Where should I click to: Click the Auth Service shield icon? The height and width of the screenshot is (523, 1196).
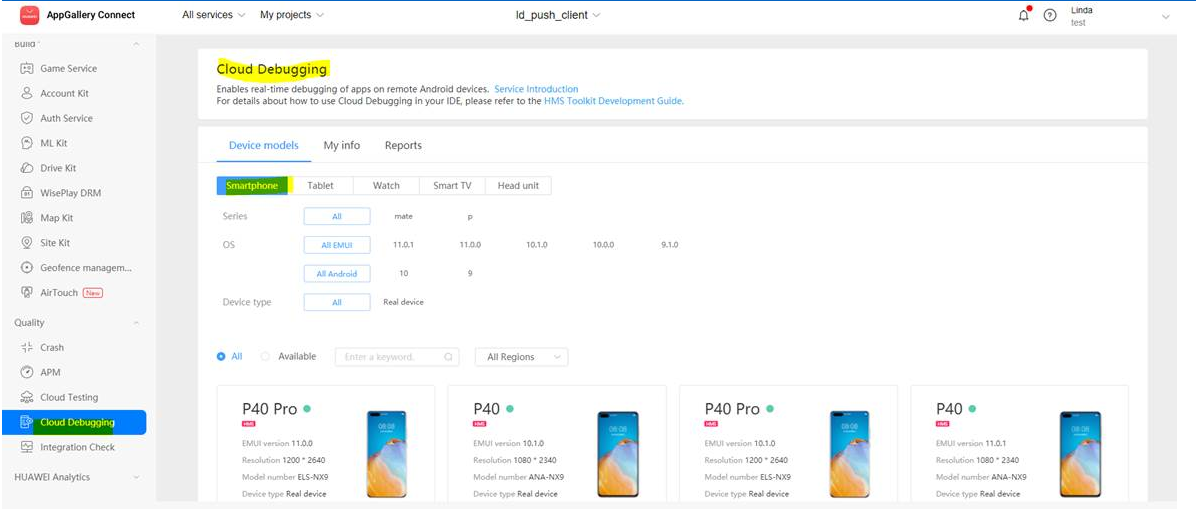[27, 118]
